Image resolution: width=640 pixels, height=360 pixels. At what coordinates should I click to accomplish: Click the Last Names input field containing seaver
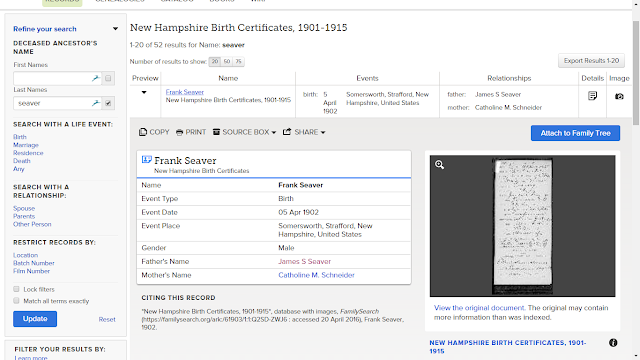pos(57,103)
